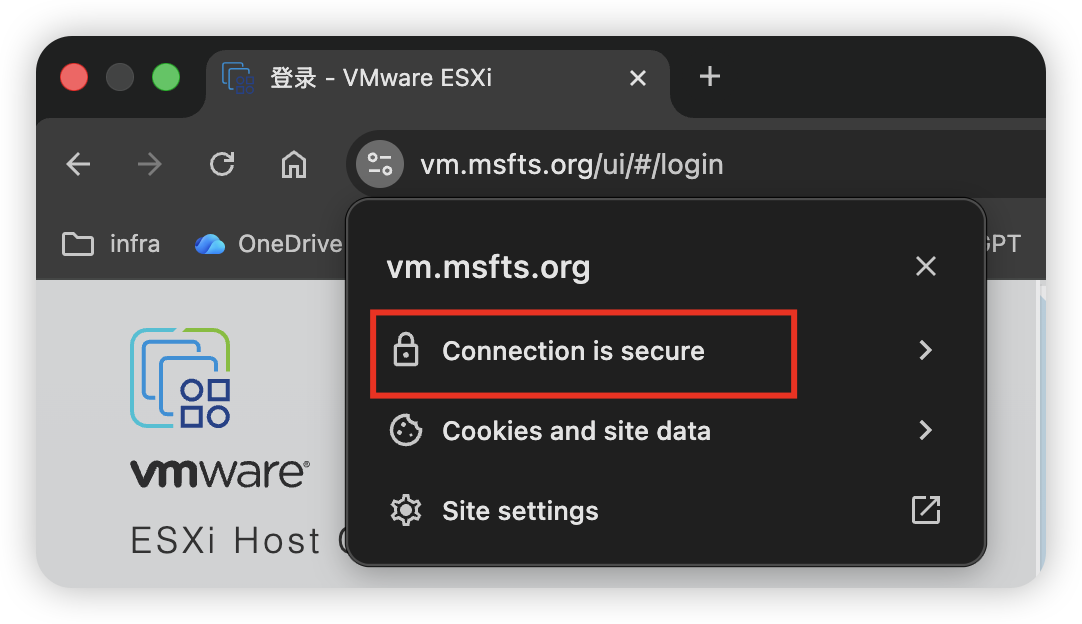The height and width of the screenshot is (624, 1082).
Task: Open the OneDrive bookmark
Action: 268,243
